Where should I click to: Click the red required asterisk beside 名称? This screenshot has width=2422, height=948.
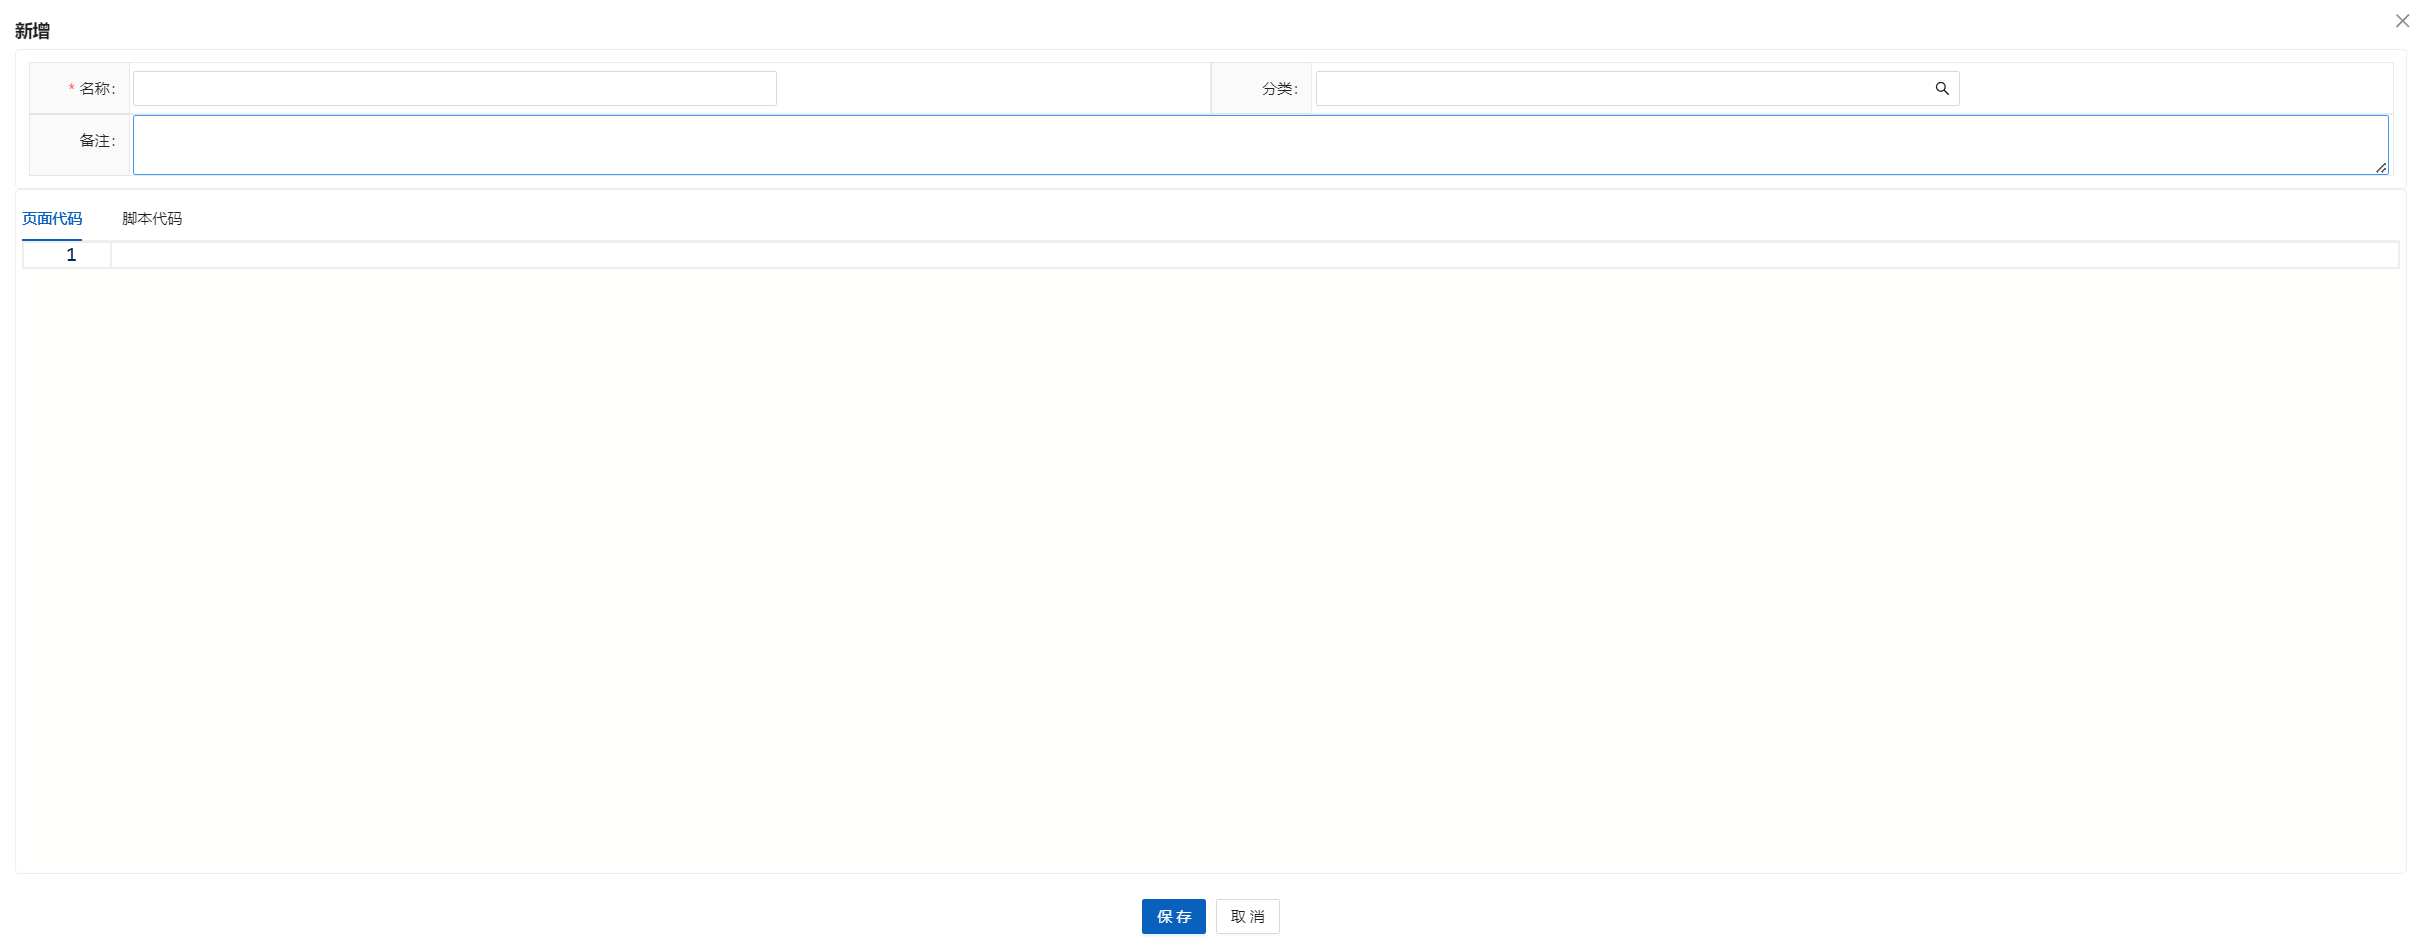71,89
